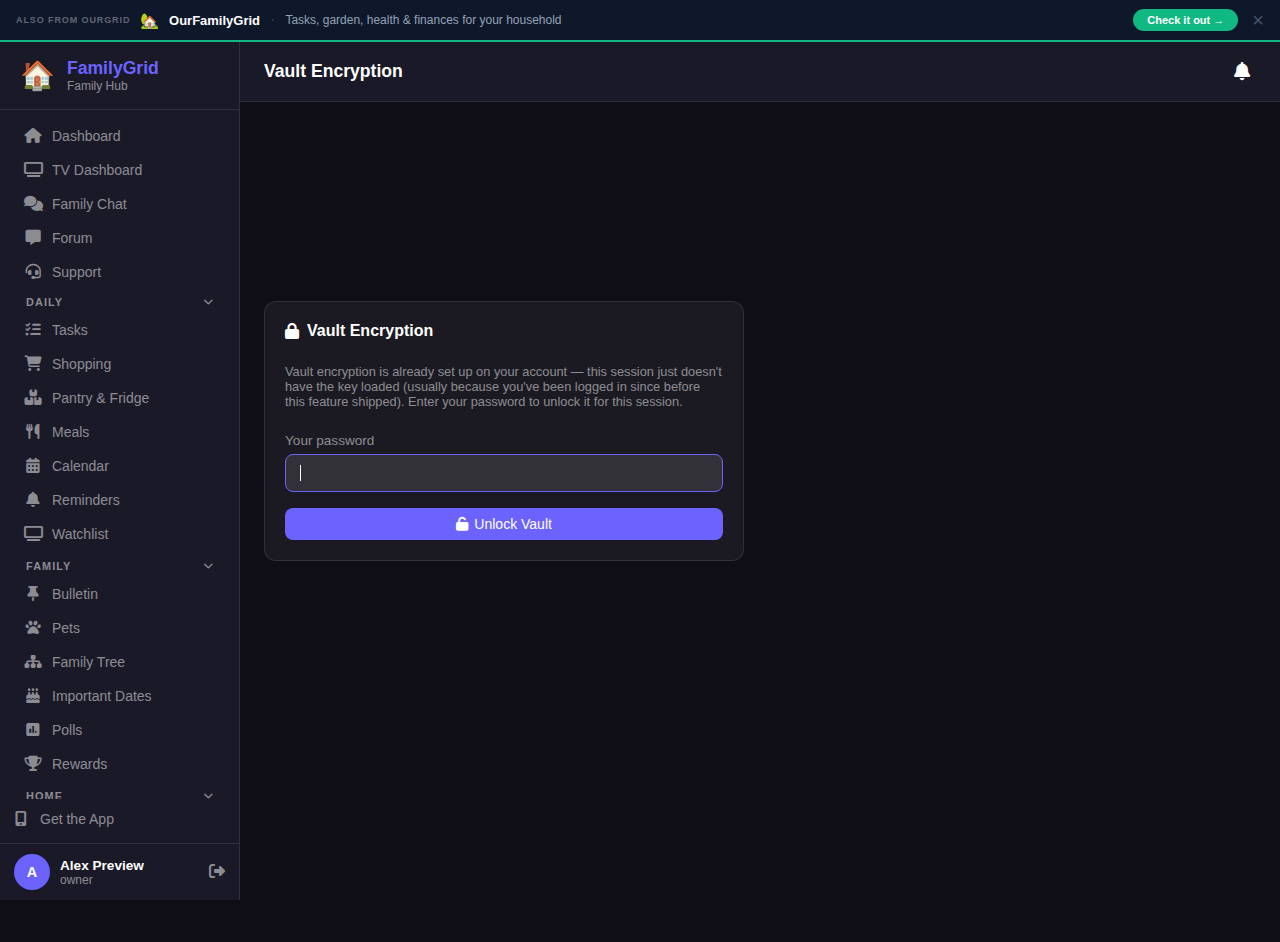Image resolution: width=1280 pixels, height=942 pixels.
Task: Click the Pantry & Fridge boxes icon
Action: [x=33, y=398]
